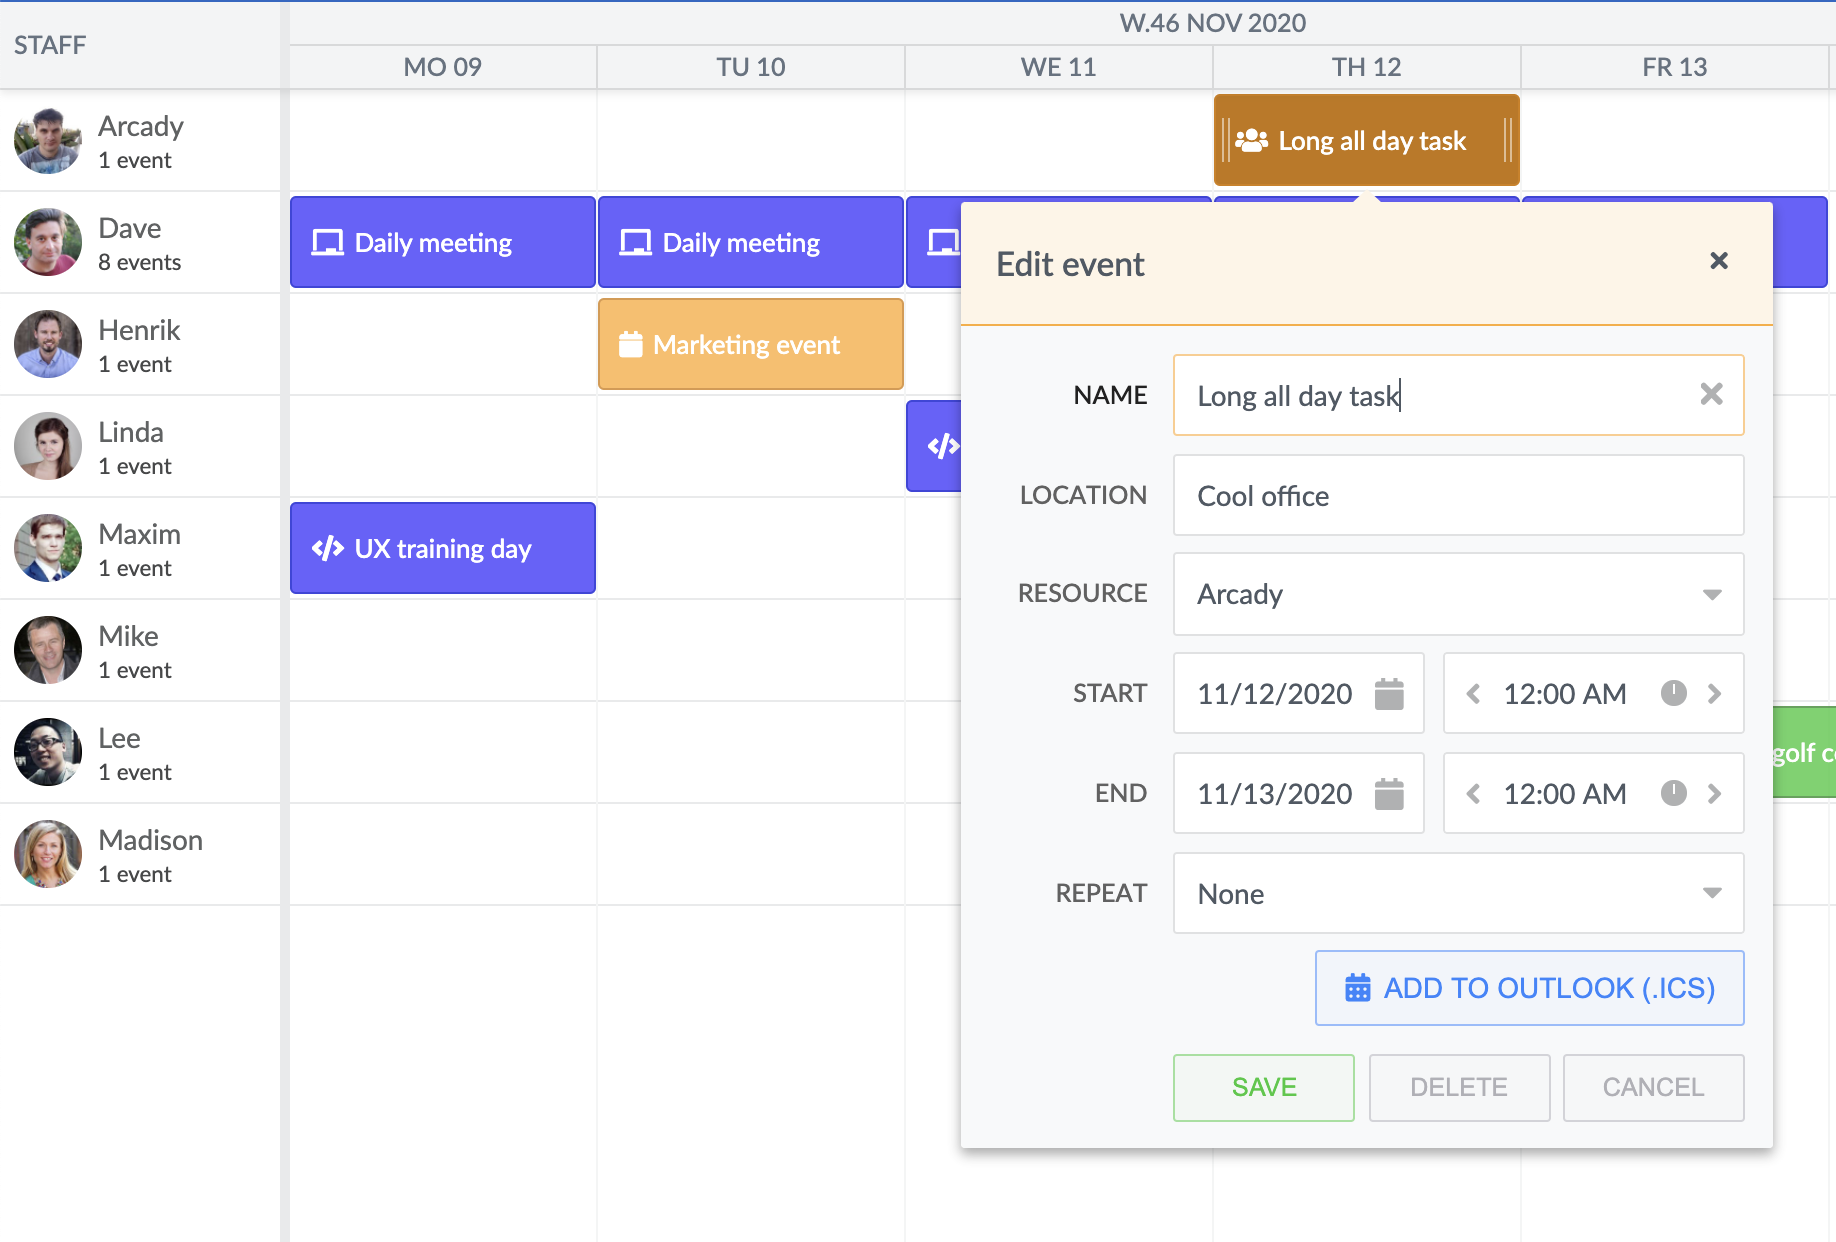Increase START time with the forward arrow
This screenshot has width=1836, height=1242.
pyautogui.click(x=1714, y=693)
